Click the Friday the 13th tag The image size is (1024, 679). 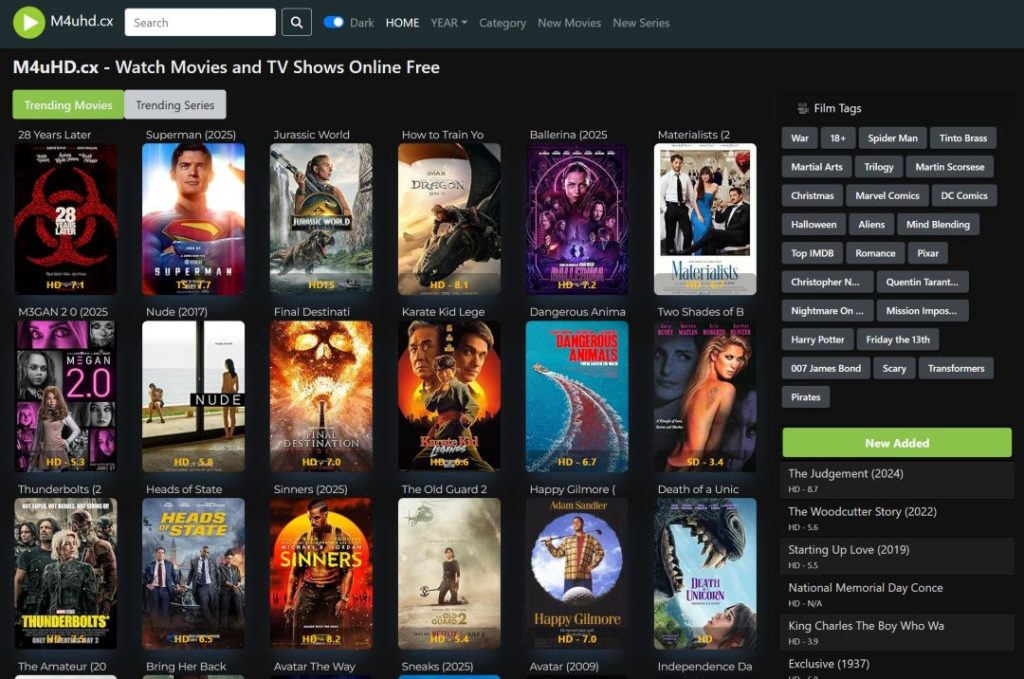point(897,339)
